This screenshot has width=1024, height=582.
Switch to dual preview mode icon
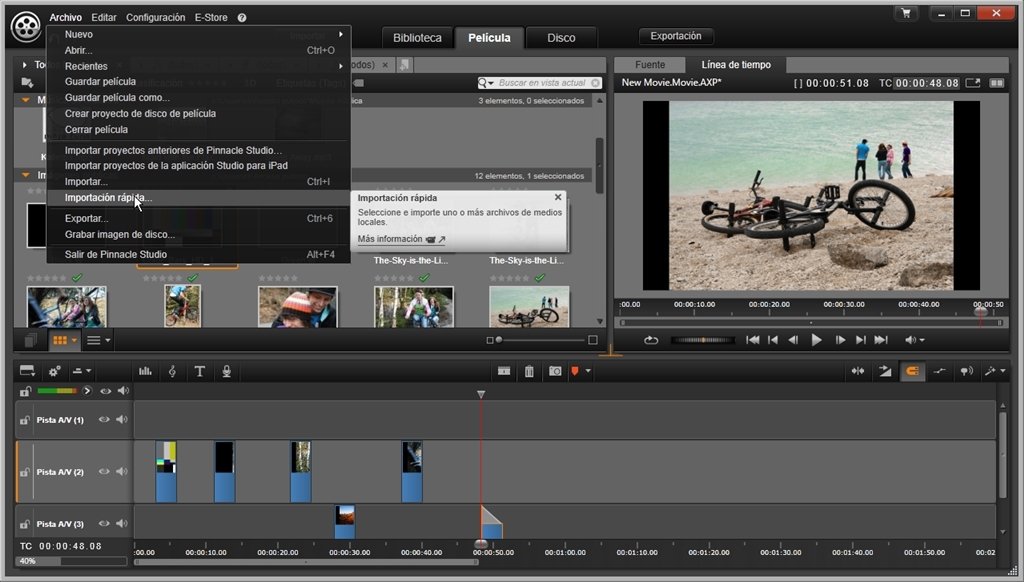click(997, 83)
